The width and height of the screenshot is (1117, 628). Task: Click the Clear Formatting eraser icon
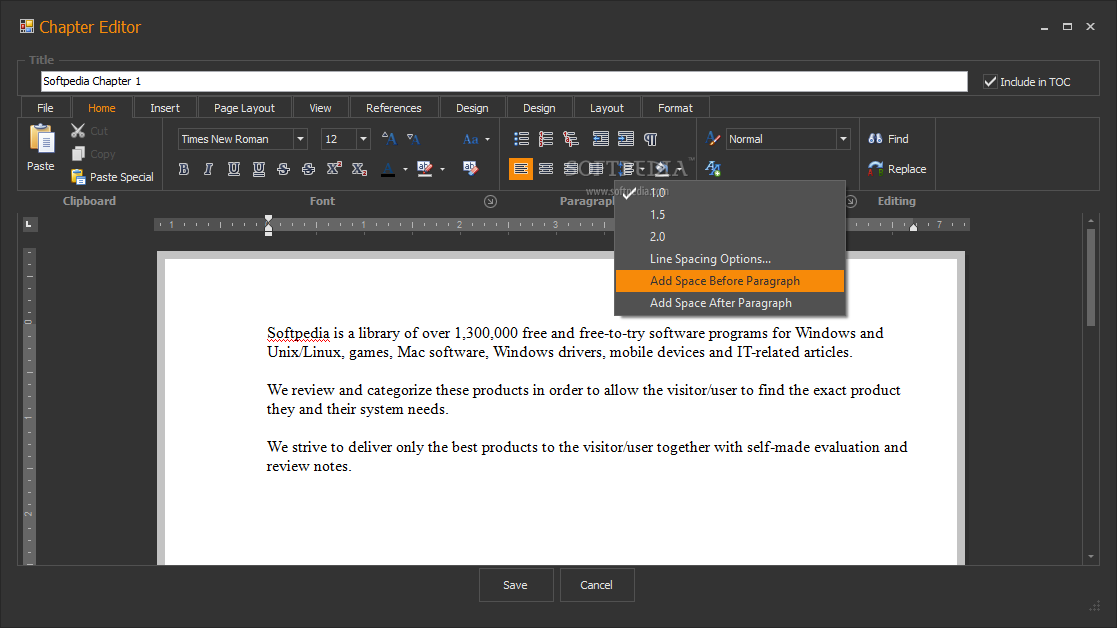coord(470,168)
